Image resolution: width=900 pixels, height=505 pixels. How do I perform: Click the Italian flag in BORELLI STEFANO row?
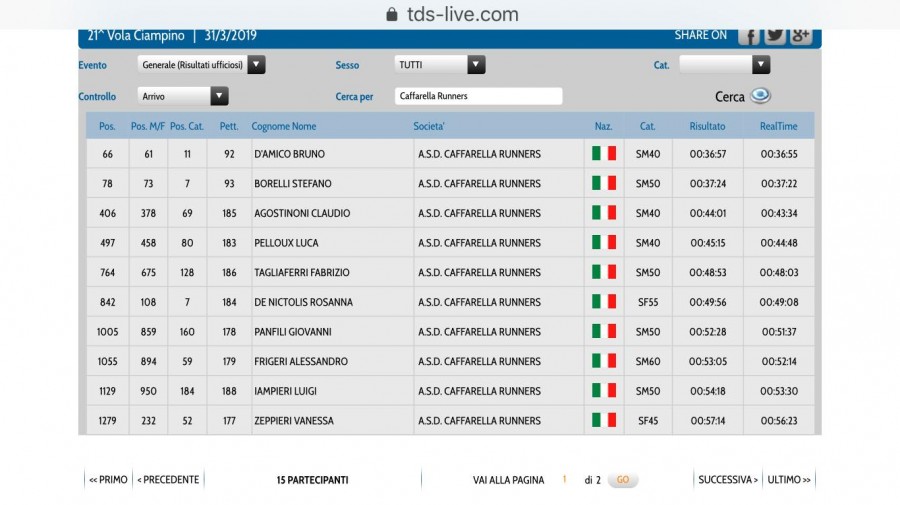(x=604, y=184)
